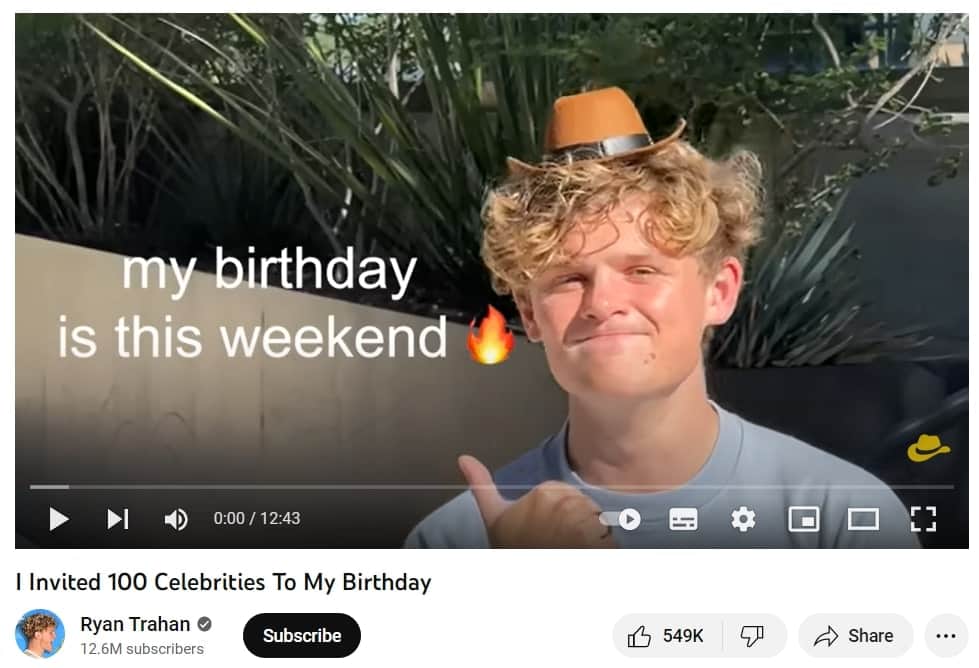Enter full screen mode

click(x=923, y=519)
